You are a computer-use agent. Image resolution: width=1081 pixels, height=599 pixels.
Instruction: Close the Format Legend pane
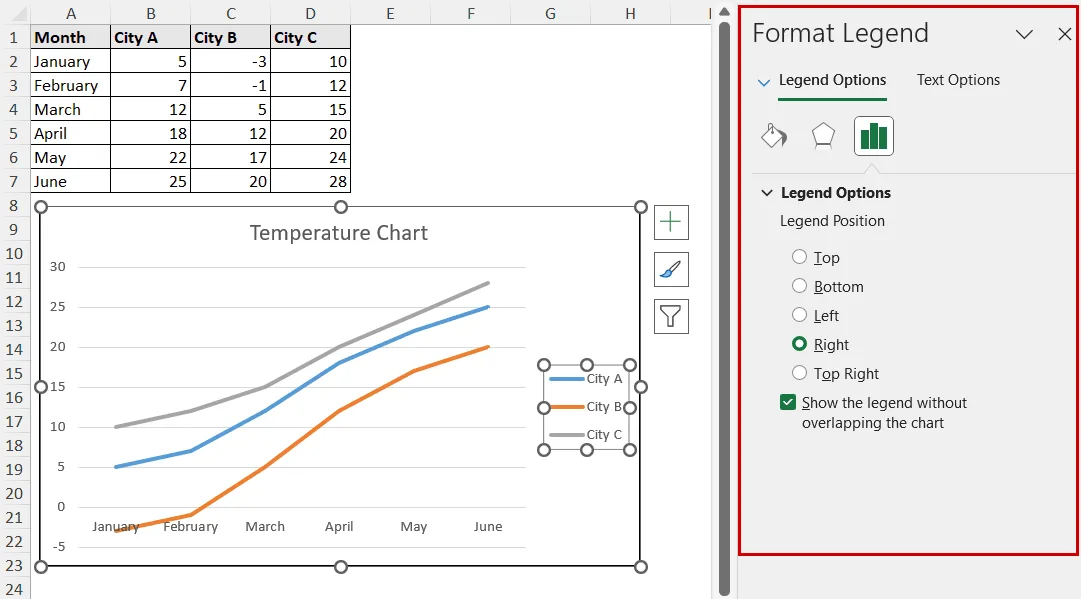pyautogui.click(x=1064, y=34)
